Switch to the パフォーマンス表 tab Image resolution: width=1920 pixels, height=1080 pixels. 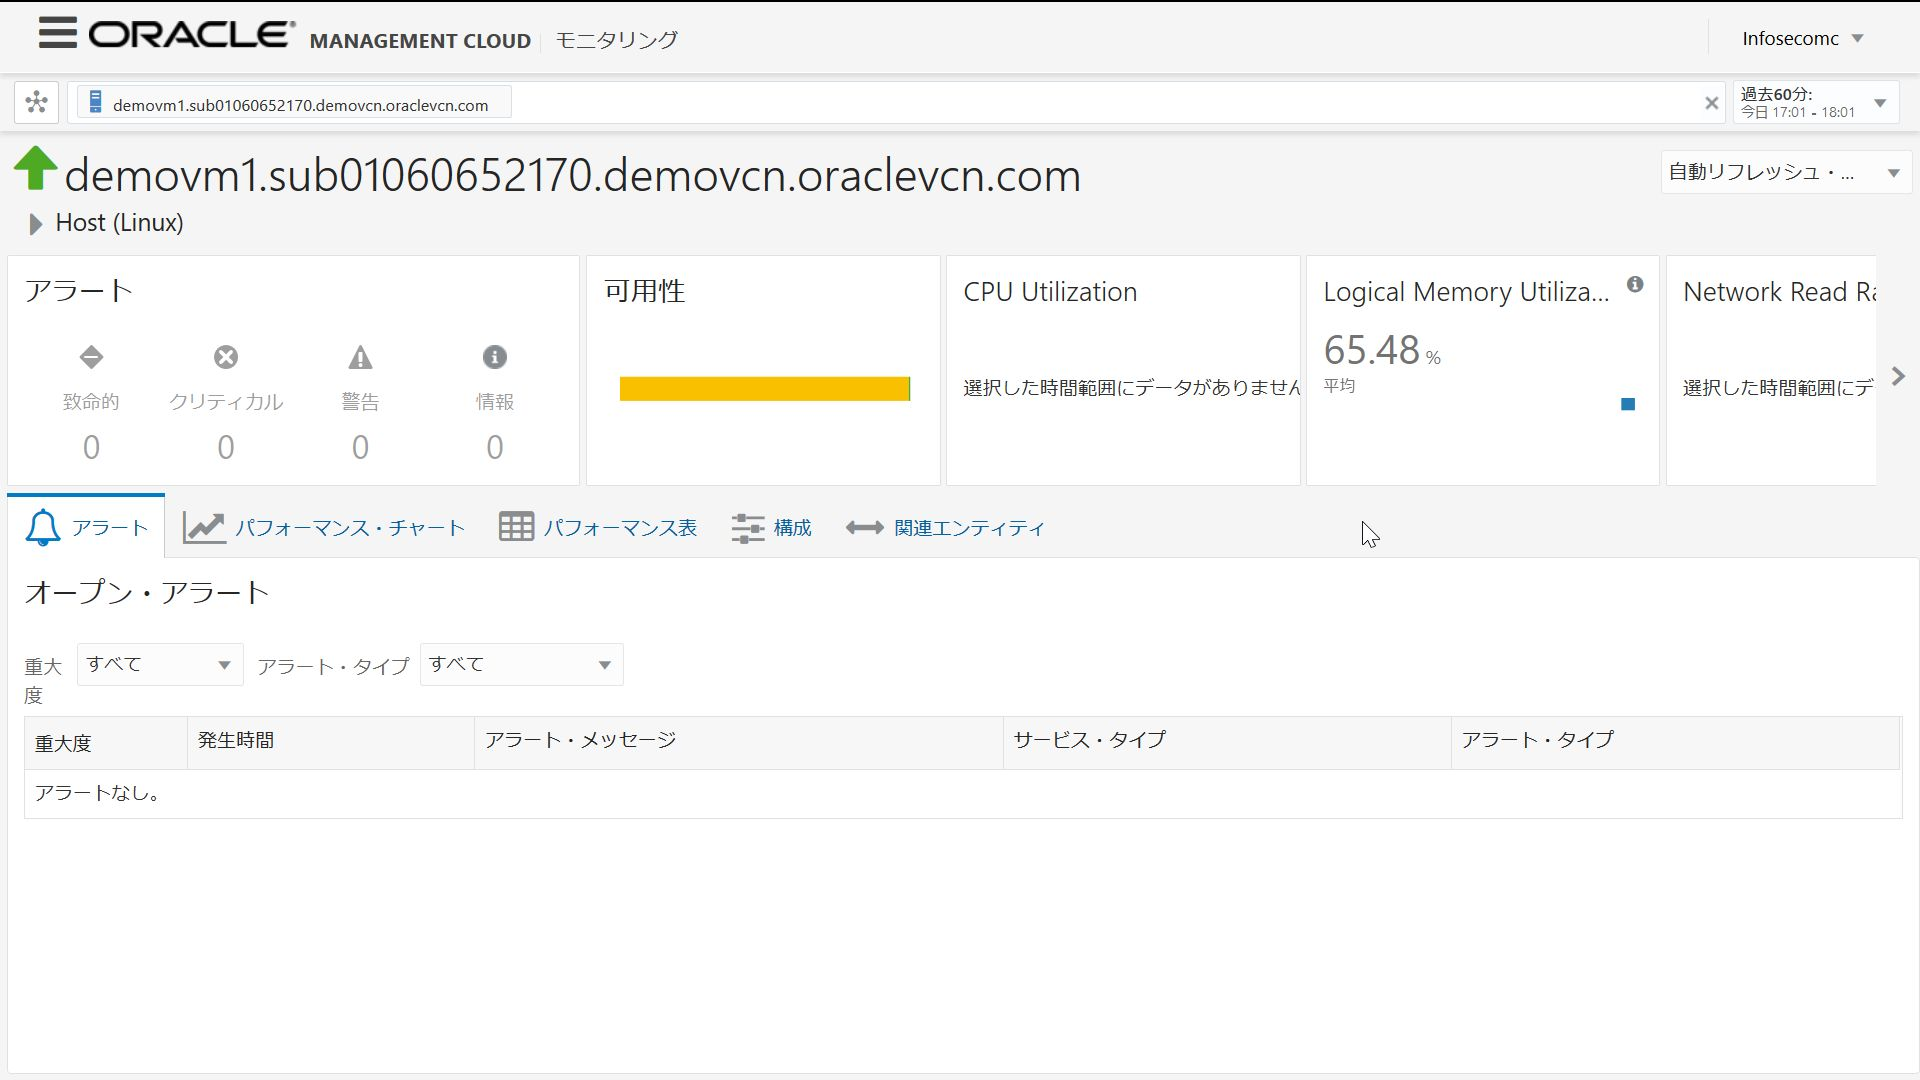tap(598, 527)
